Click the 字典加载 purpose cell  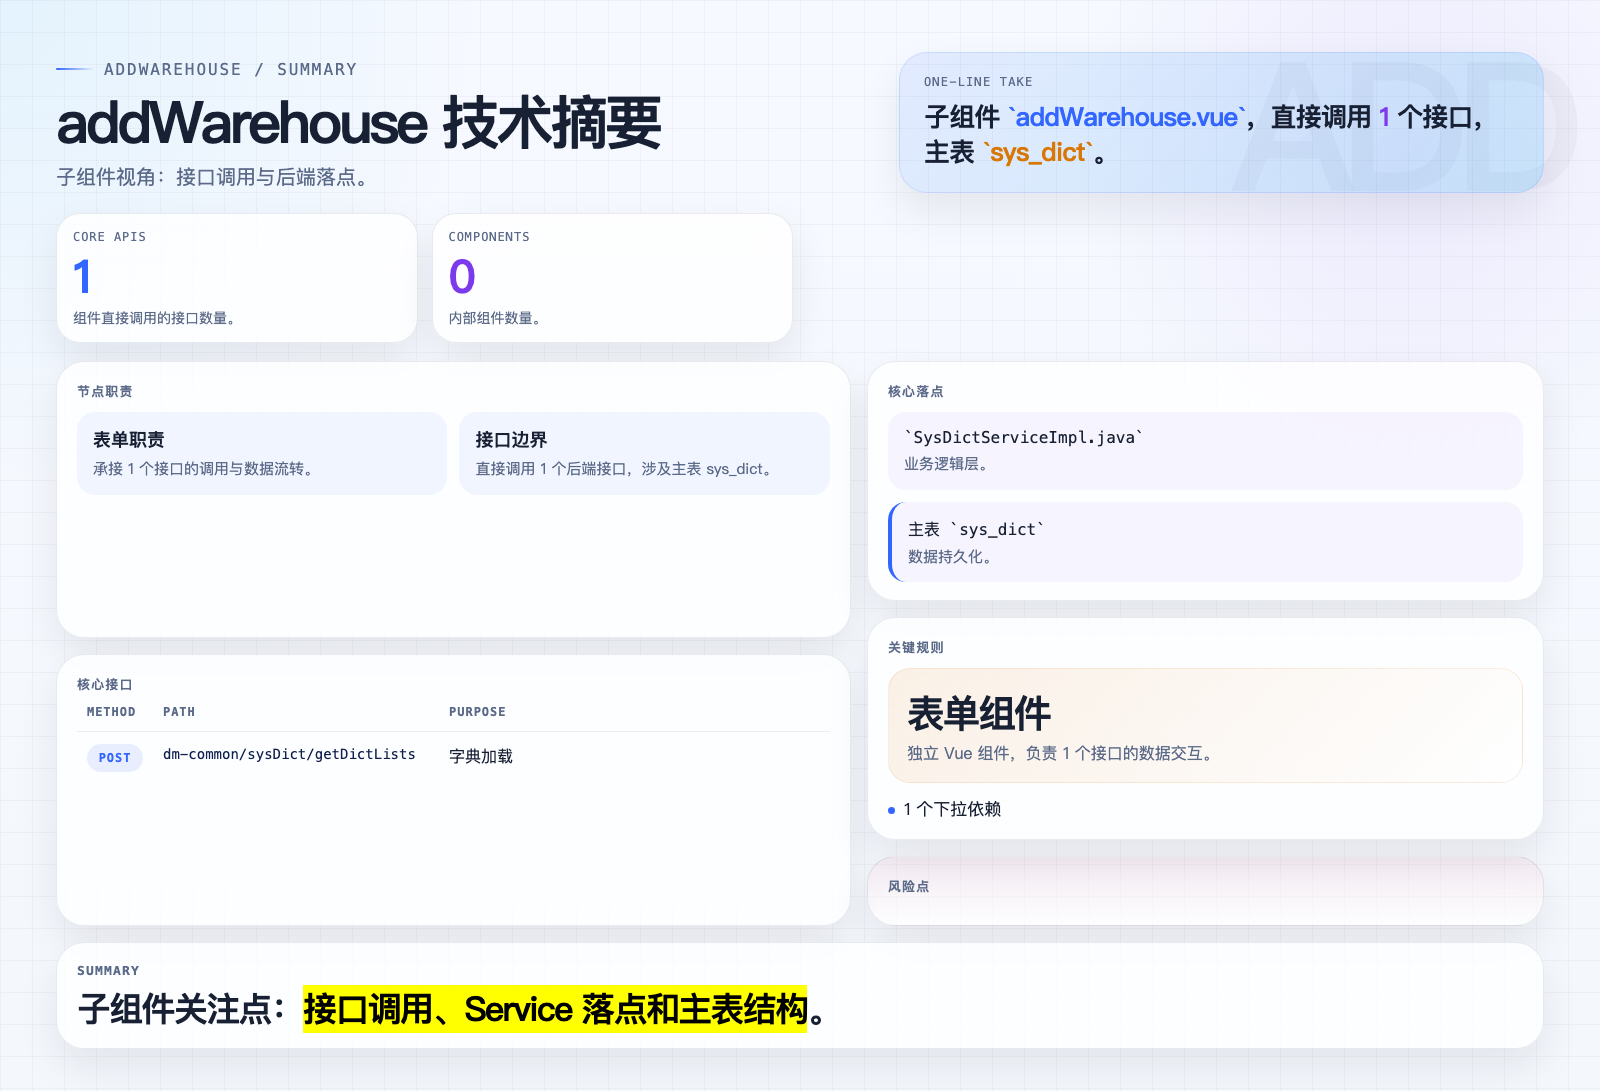tap(481, 756)
